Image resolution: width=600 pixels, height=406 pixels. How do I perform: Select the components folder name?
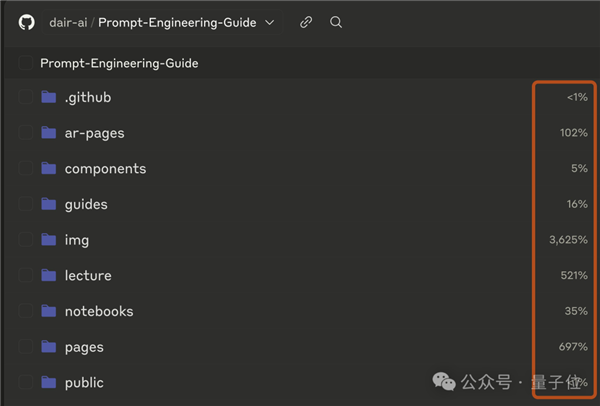tap(105, 169)
